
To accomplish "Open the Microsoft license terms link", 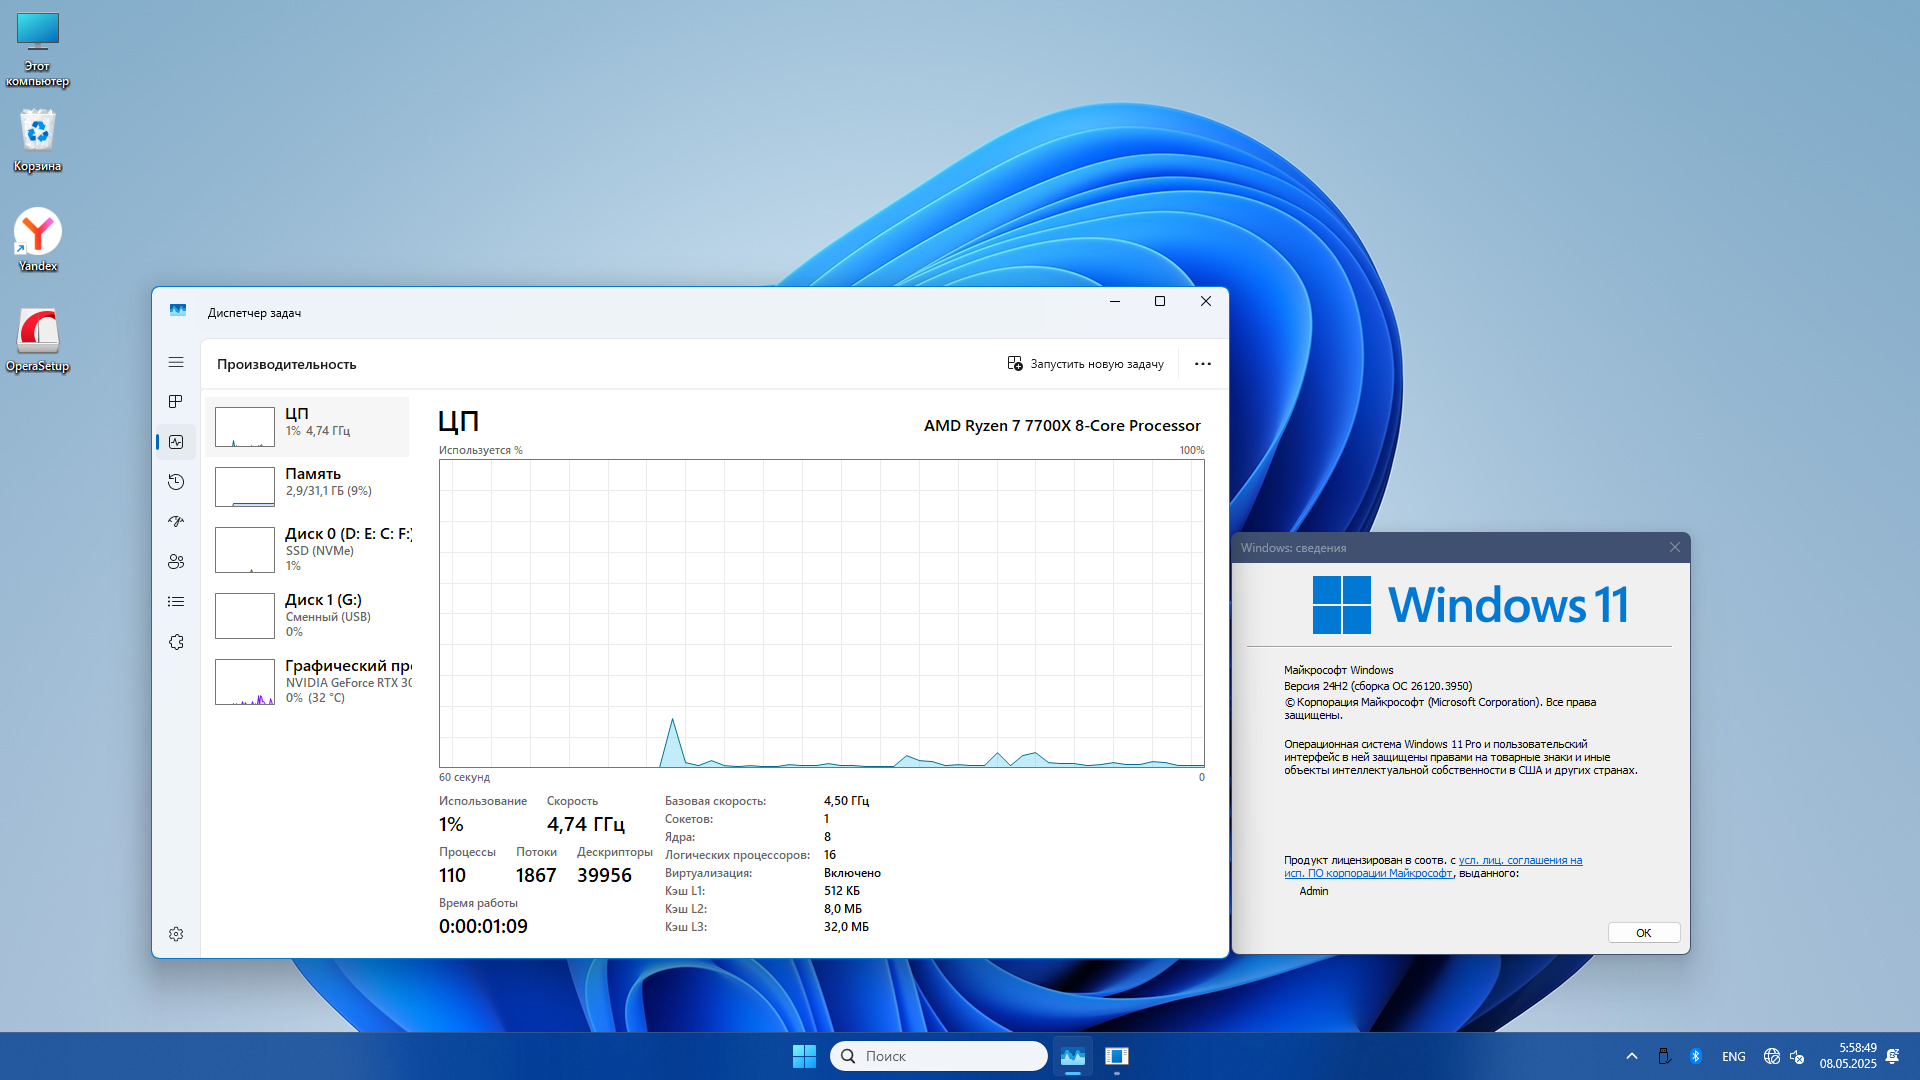I will 1519,860.
